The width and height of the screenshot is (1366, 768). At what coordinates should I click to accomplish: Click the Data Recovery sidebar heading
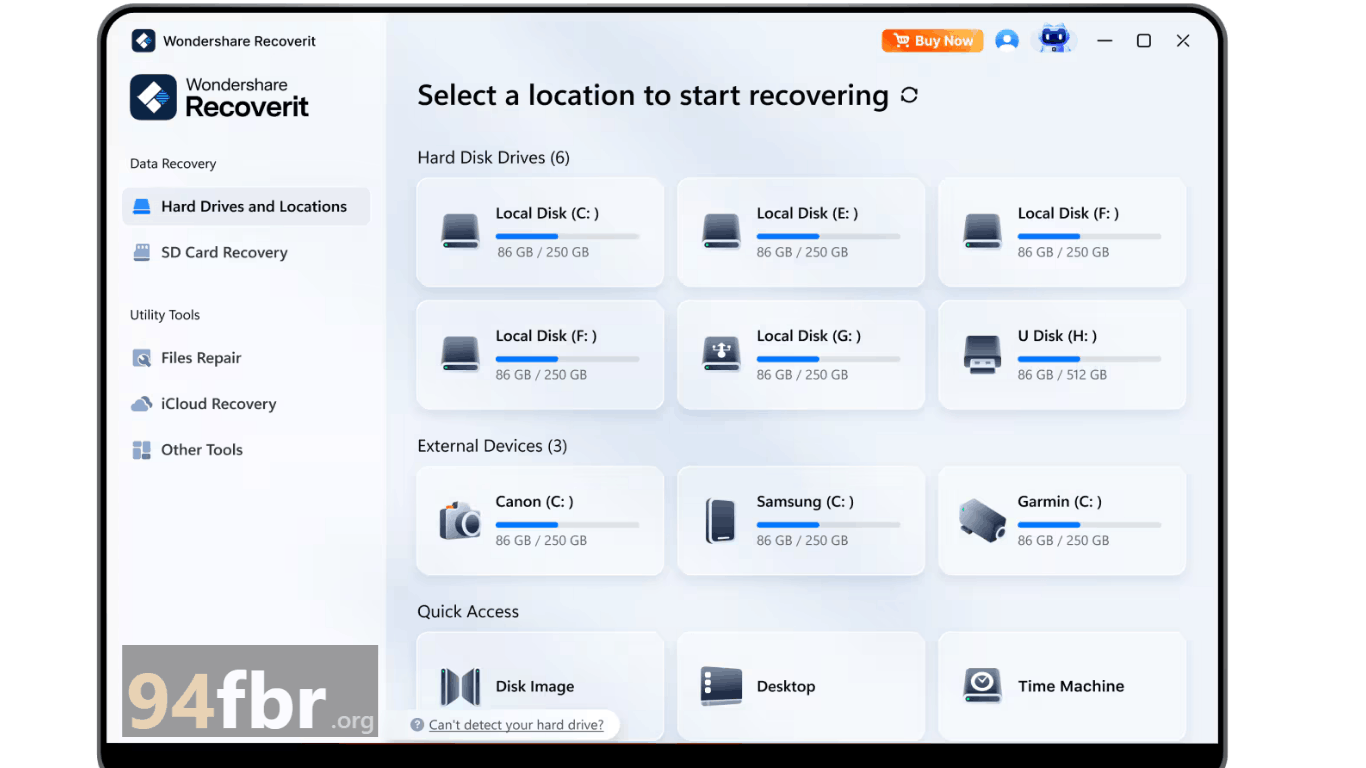[x=173, y=164]
